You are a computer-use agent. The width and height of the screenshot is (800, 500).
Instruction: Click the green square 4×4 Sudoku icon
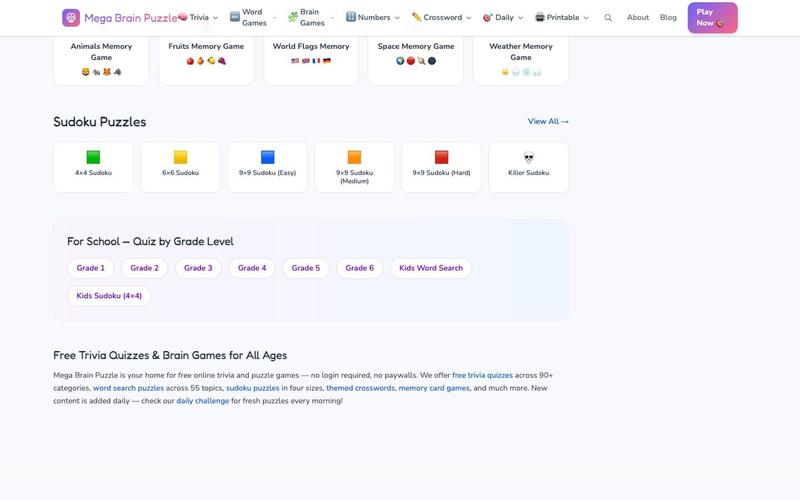point(93,157)
